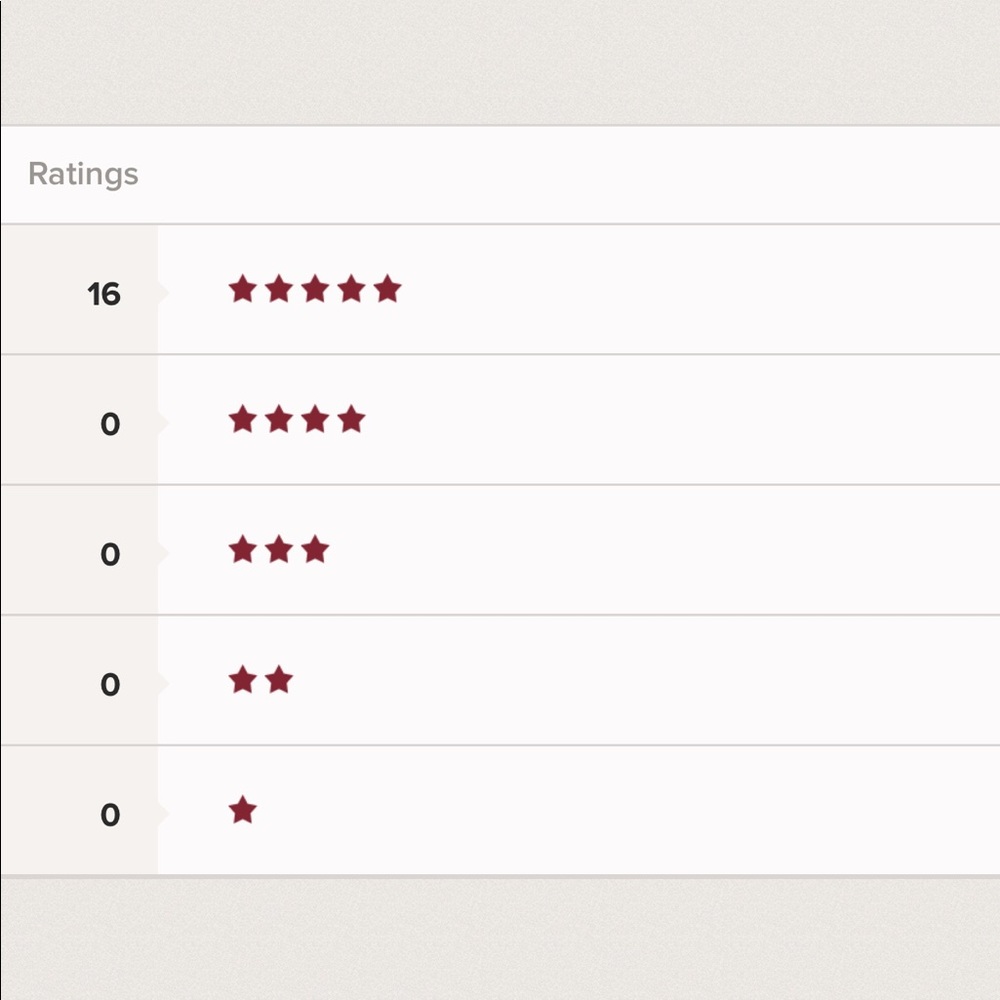Click the fifth star in the five-star row
Viewport: 1000px width, 1000px height.
(x=388, y=289)
